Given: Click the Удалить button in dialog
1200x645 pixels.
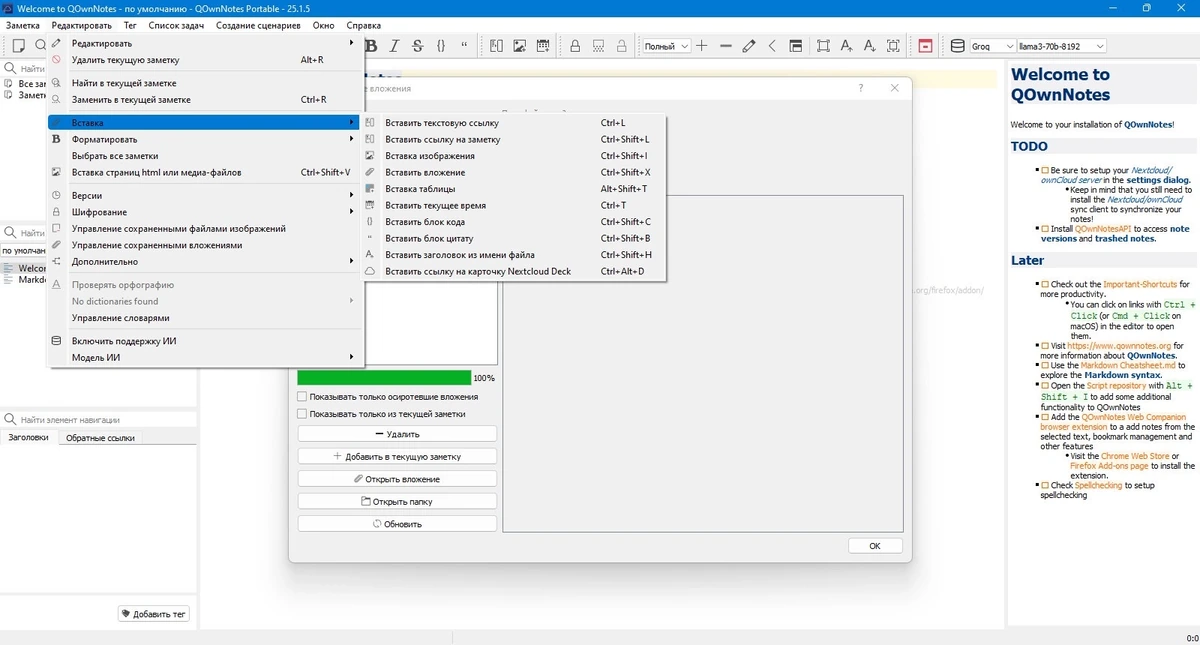Looking at the screenshot, I should click(397, 434).
